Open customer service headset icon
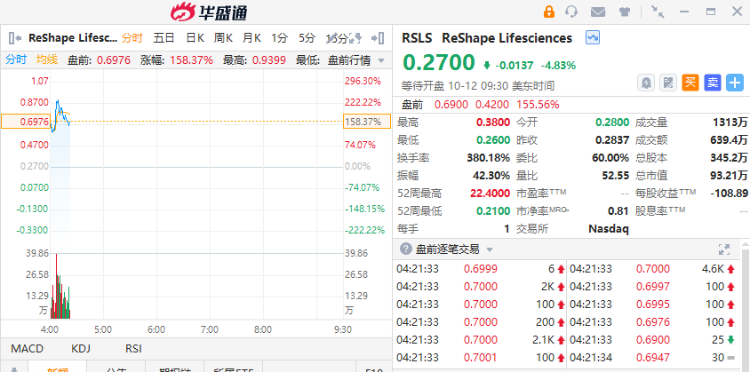The height and width of the screenshot is (372, 750). [x=571, y=11]
